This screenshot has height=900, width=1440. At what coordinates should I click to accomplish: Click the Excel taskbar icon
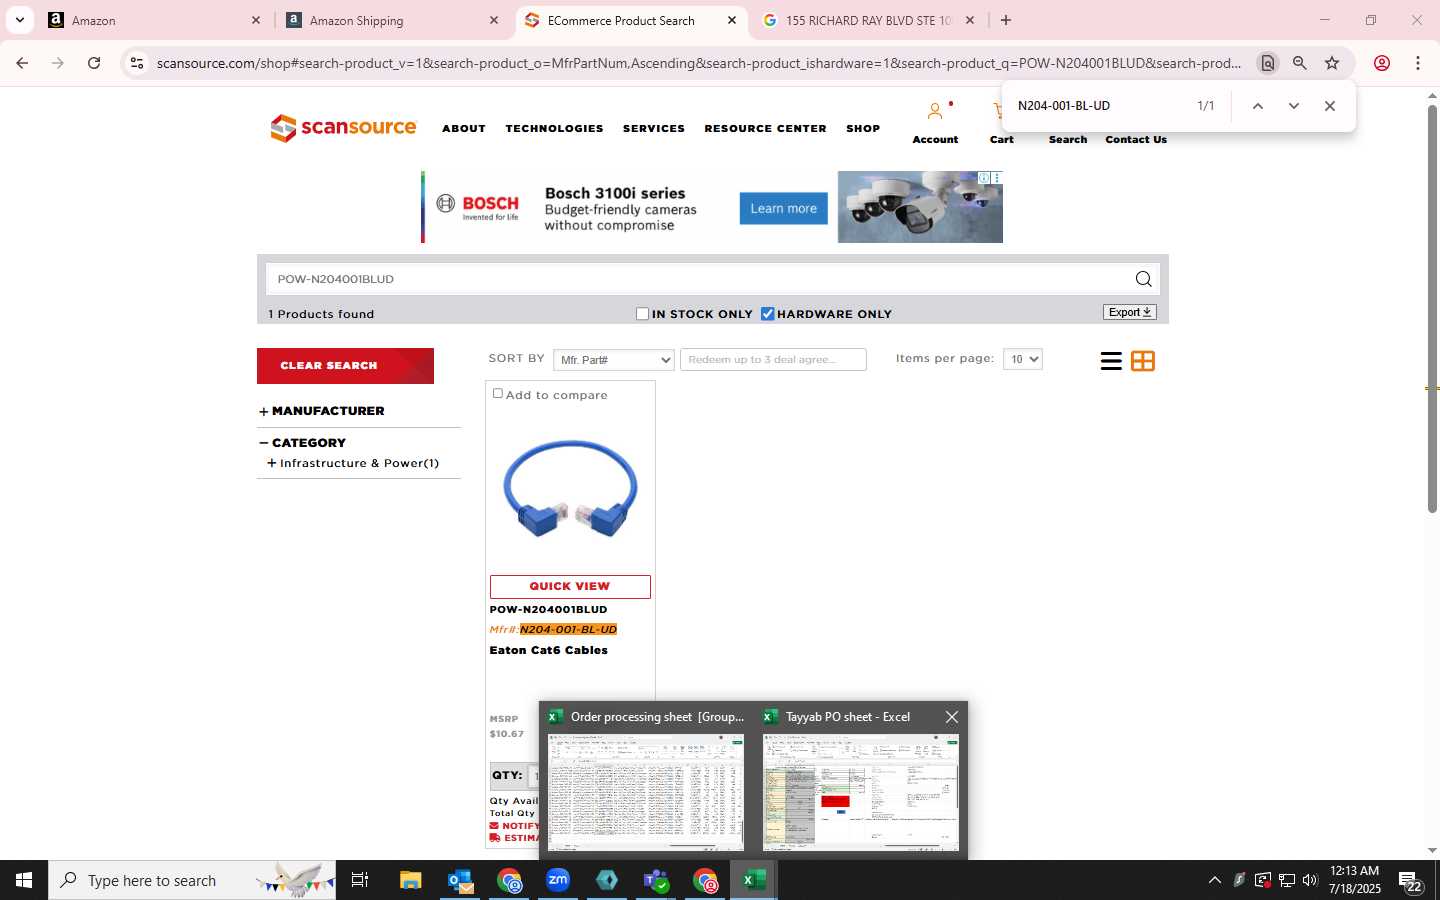754,880
